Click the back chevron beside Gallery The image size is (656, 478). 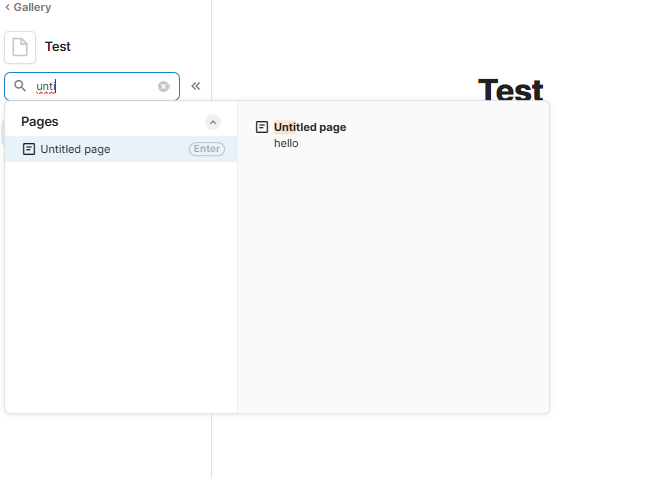[x=8, y=7]
